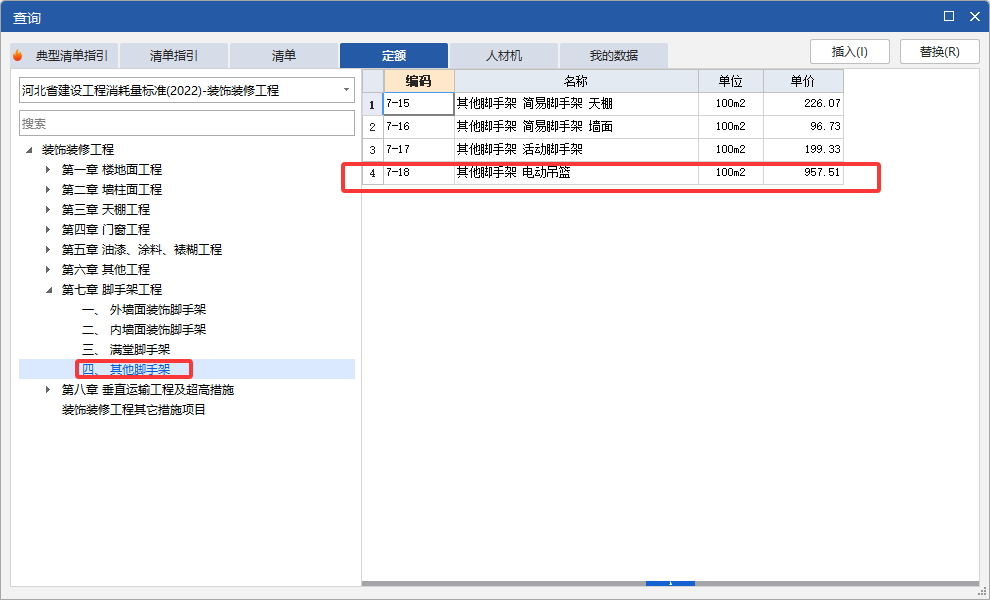Select 三、满堂脚手架 in the tree
This screenshot has width=990, height=600.
(x=128, y=349)
